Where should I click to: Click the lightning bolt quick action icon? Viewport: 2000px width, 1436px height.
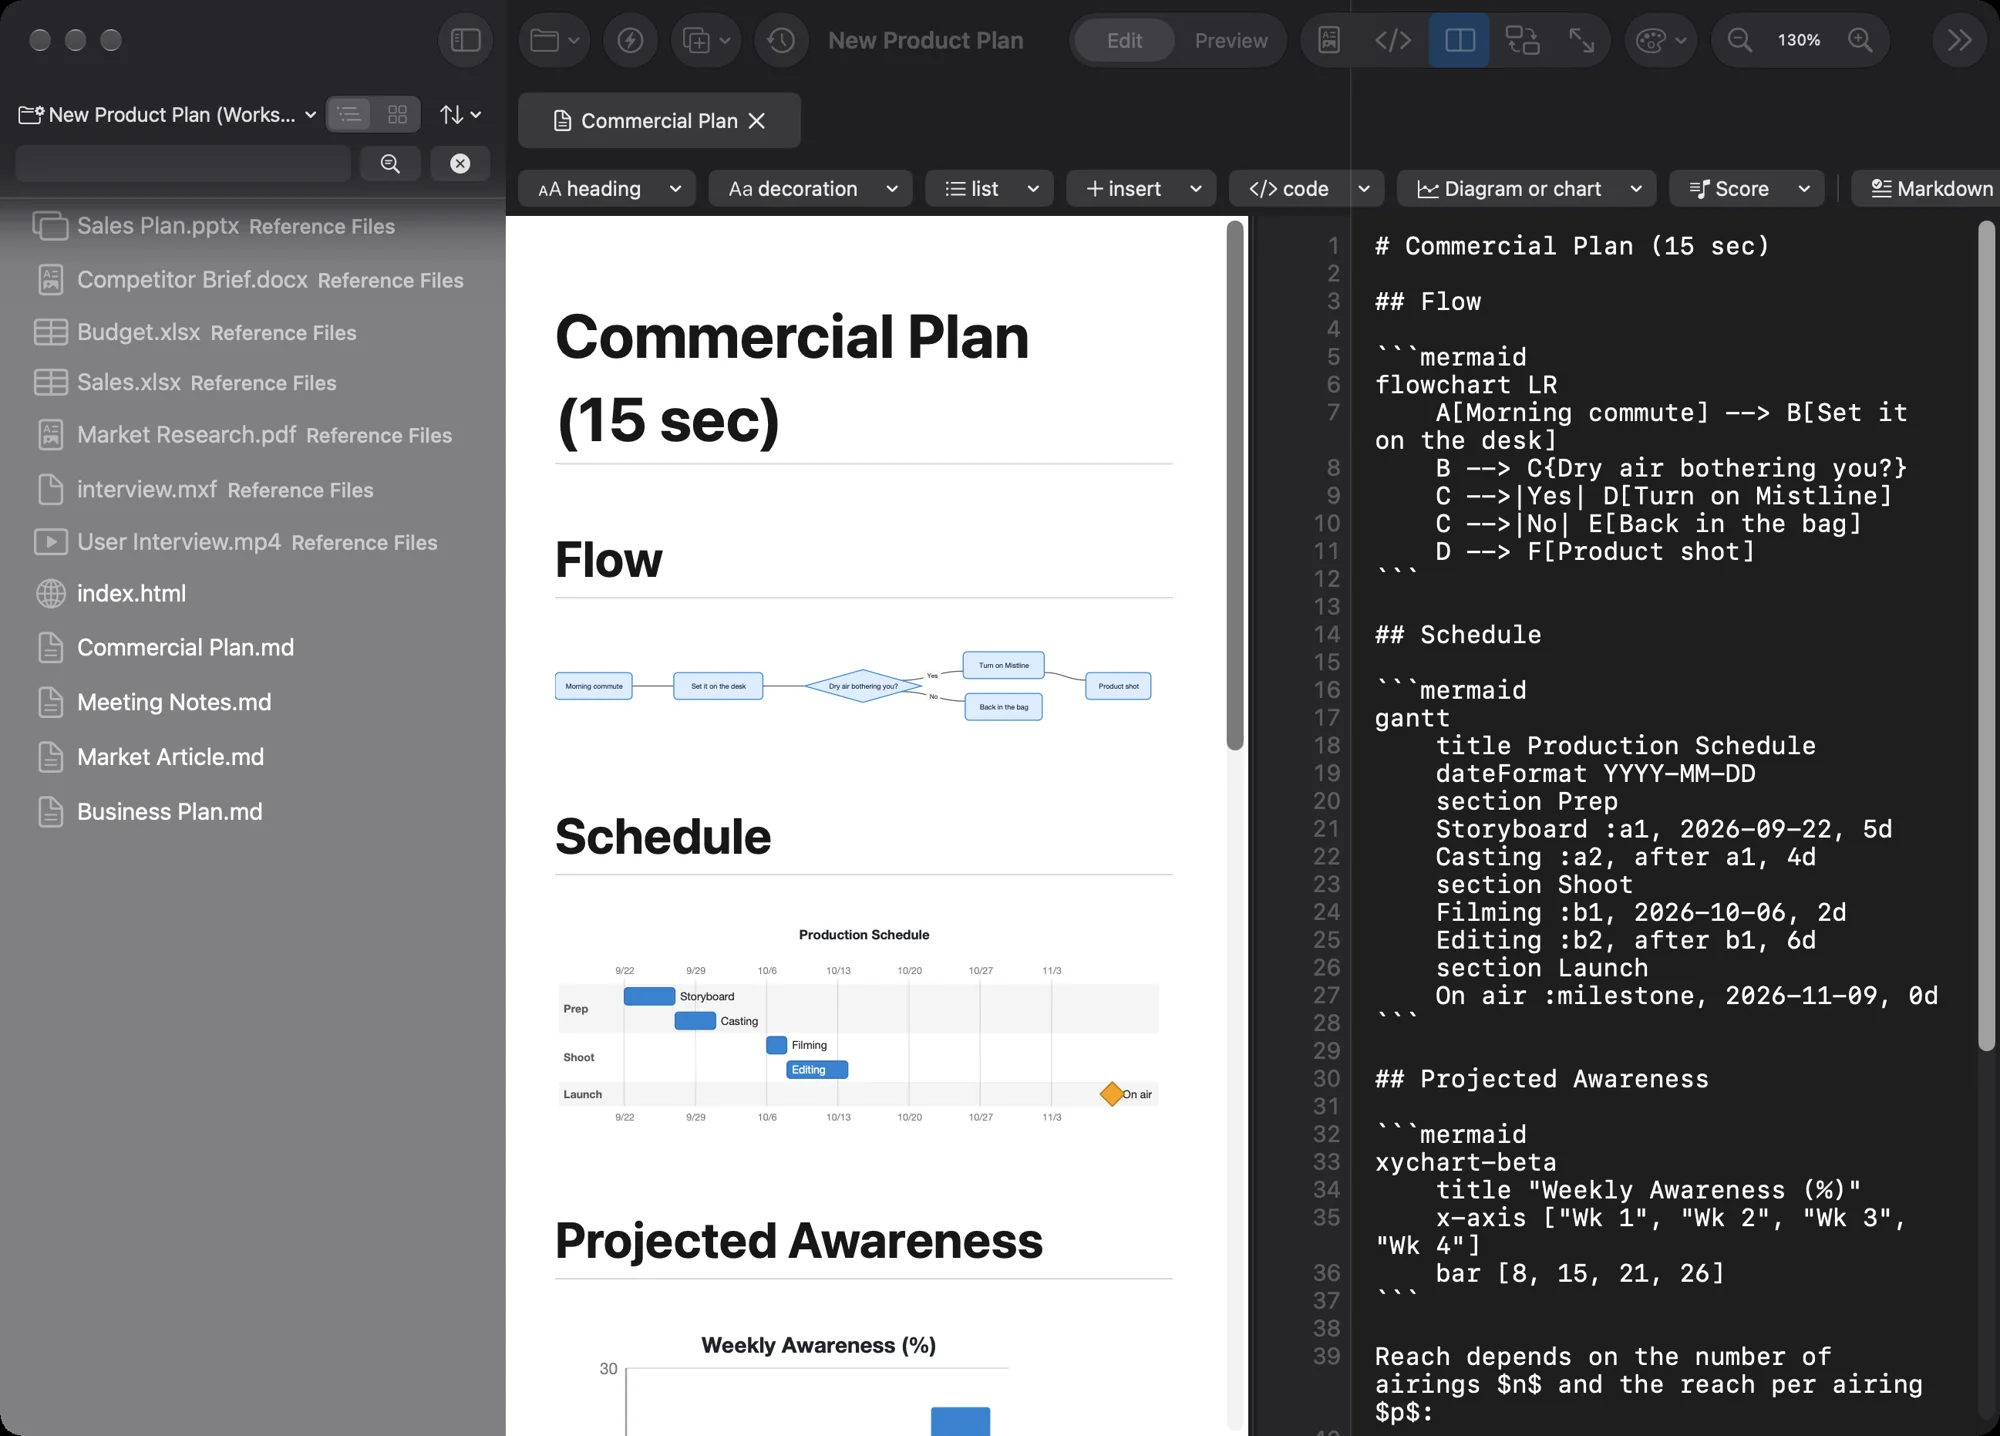pyautogui.click(x=630, y=40)
